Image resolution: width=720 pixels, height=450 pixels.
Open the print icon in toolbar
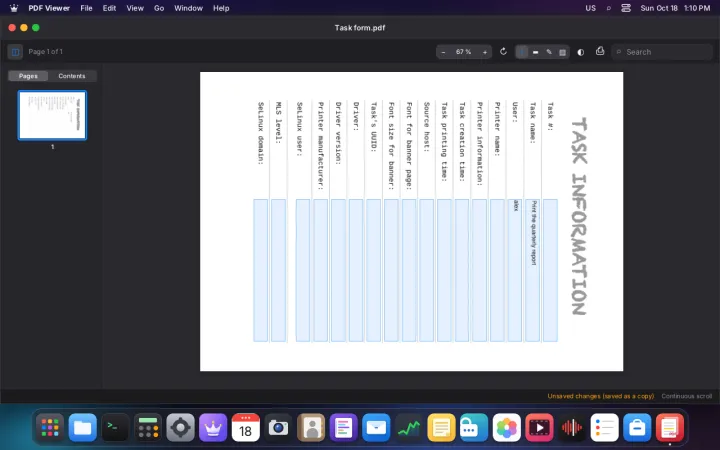click(x=600, y=51)
